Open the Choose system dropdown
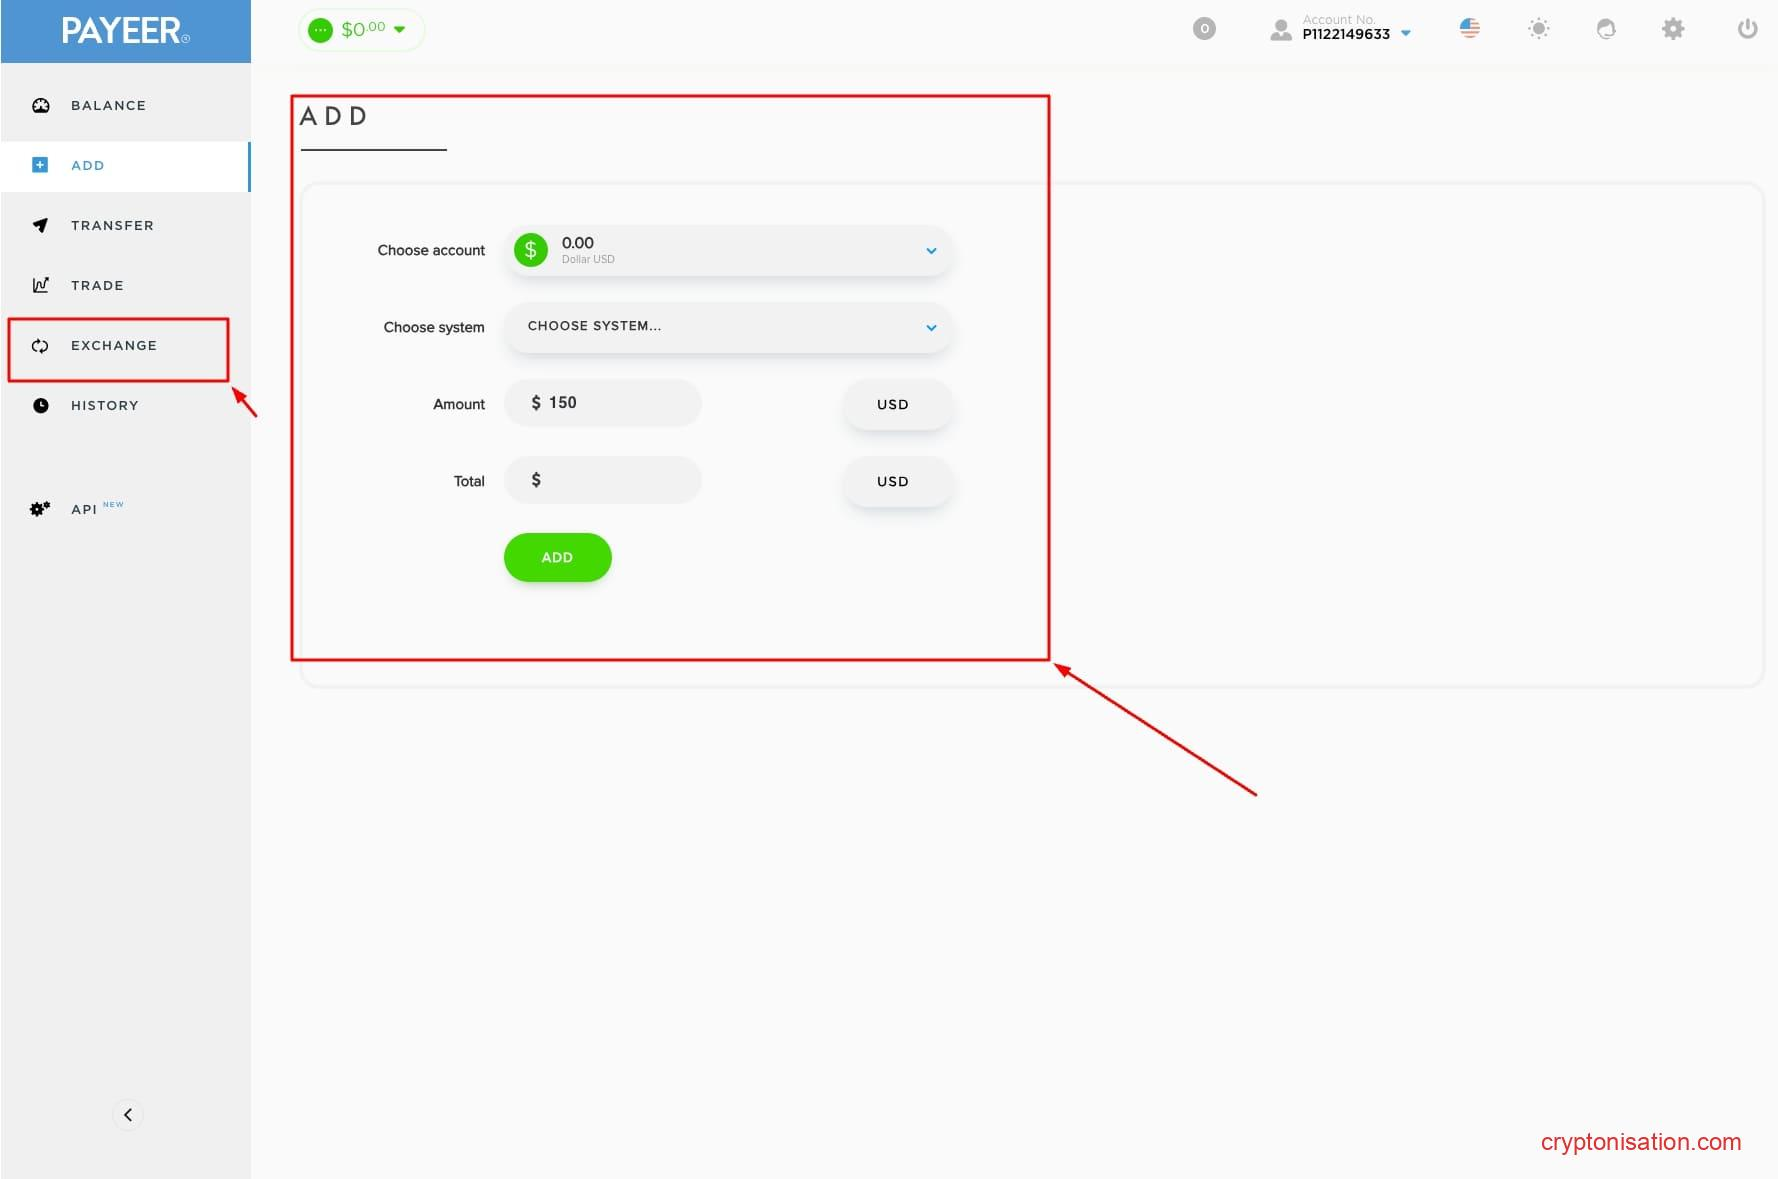The height and width of the screenshot is (1179, 1778). [x=728, y=327]
